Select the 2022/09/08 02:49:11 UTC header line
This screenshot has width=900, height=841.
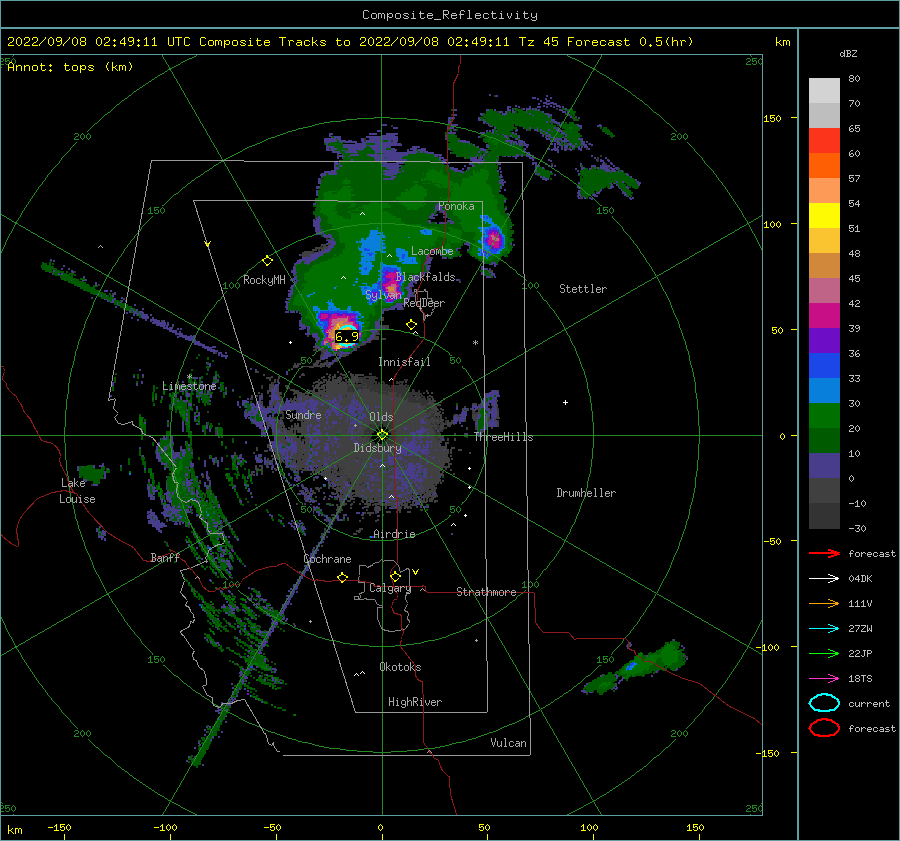click(350, 42)
